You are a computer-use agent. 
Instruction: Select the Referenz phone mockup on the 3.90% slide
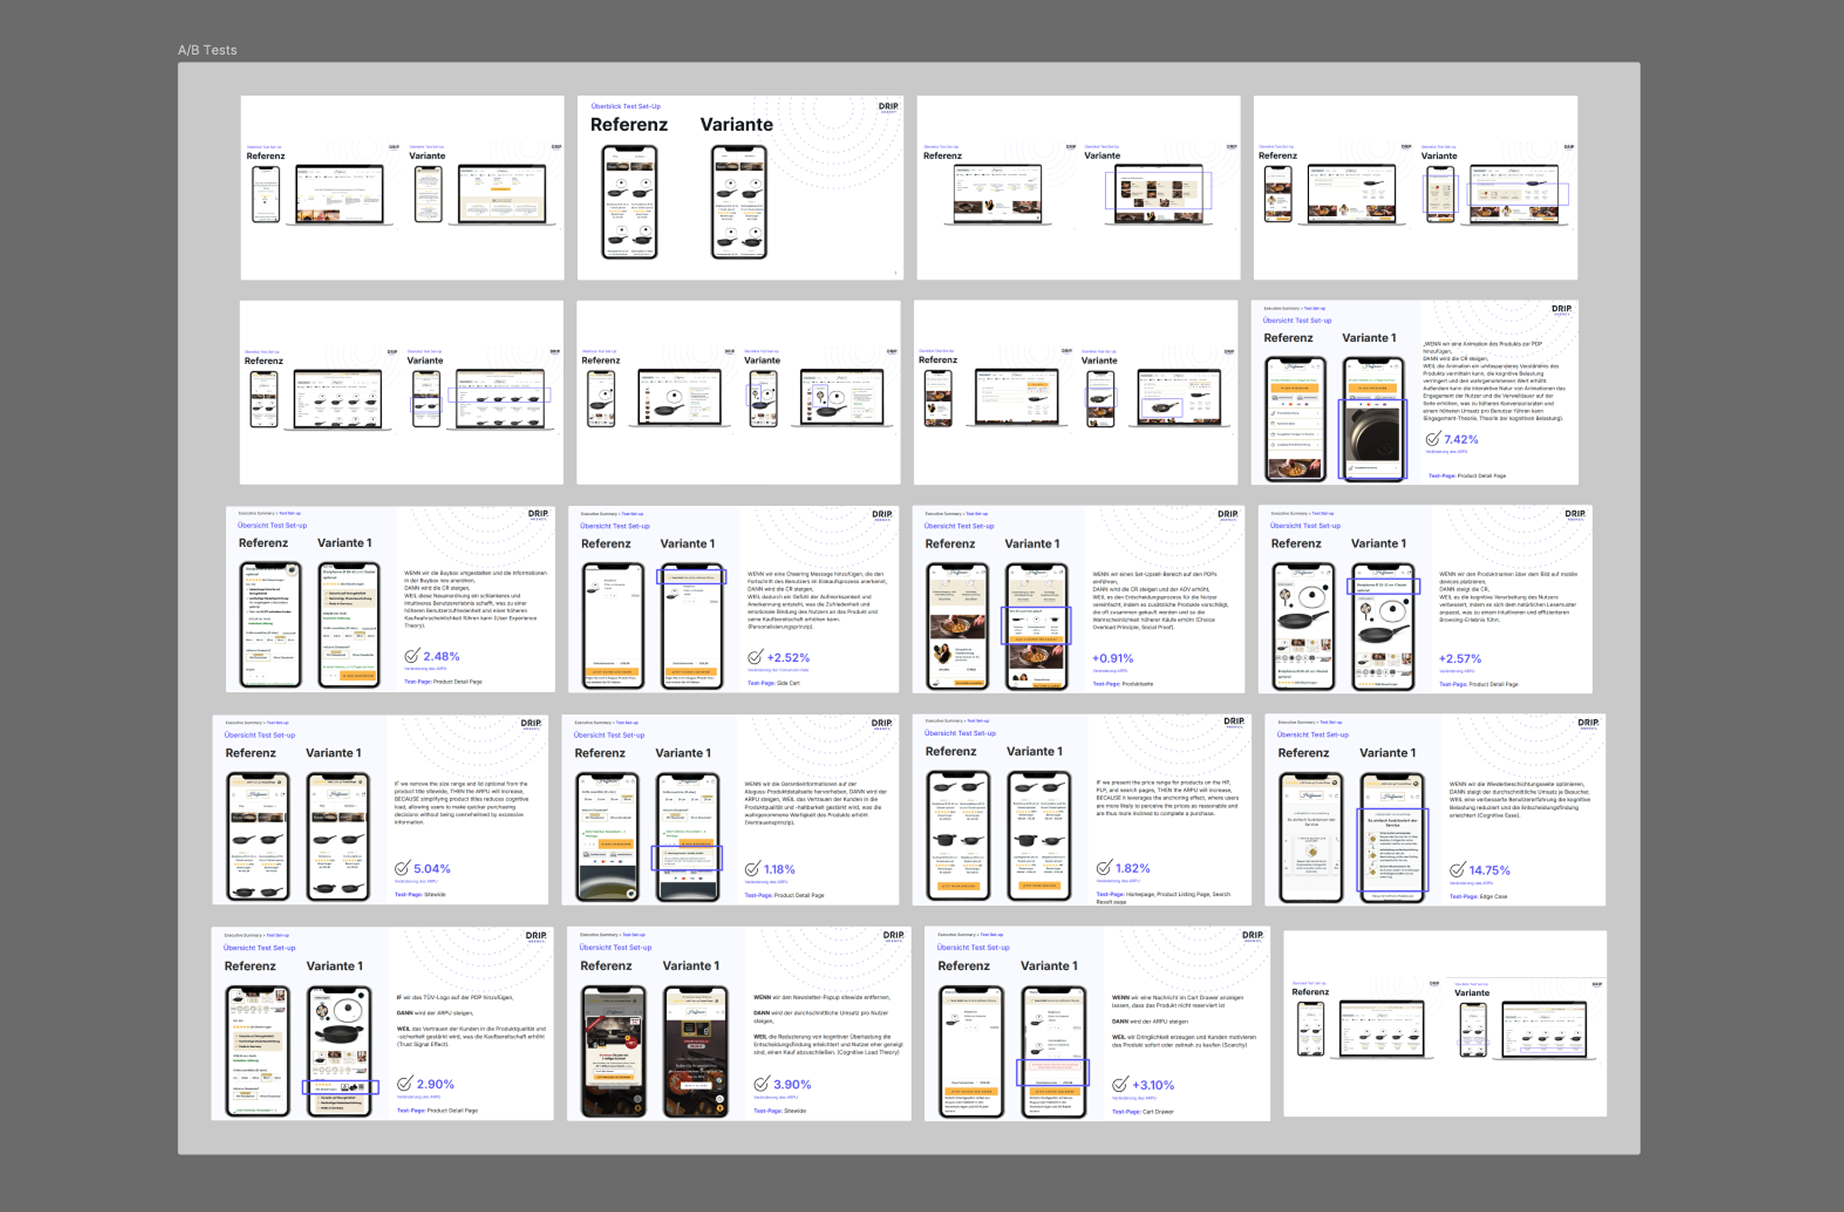[x=613, y=1050]
